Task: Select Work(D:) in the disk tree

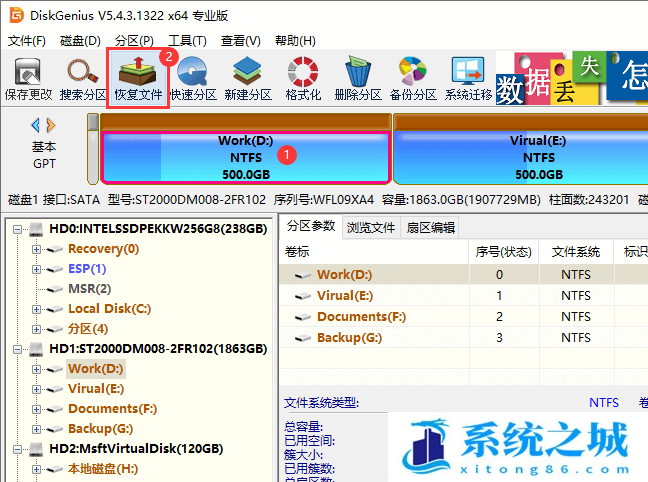Action: tap(95, 369)
